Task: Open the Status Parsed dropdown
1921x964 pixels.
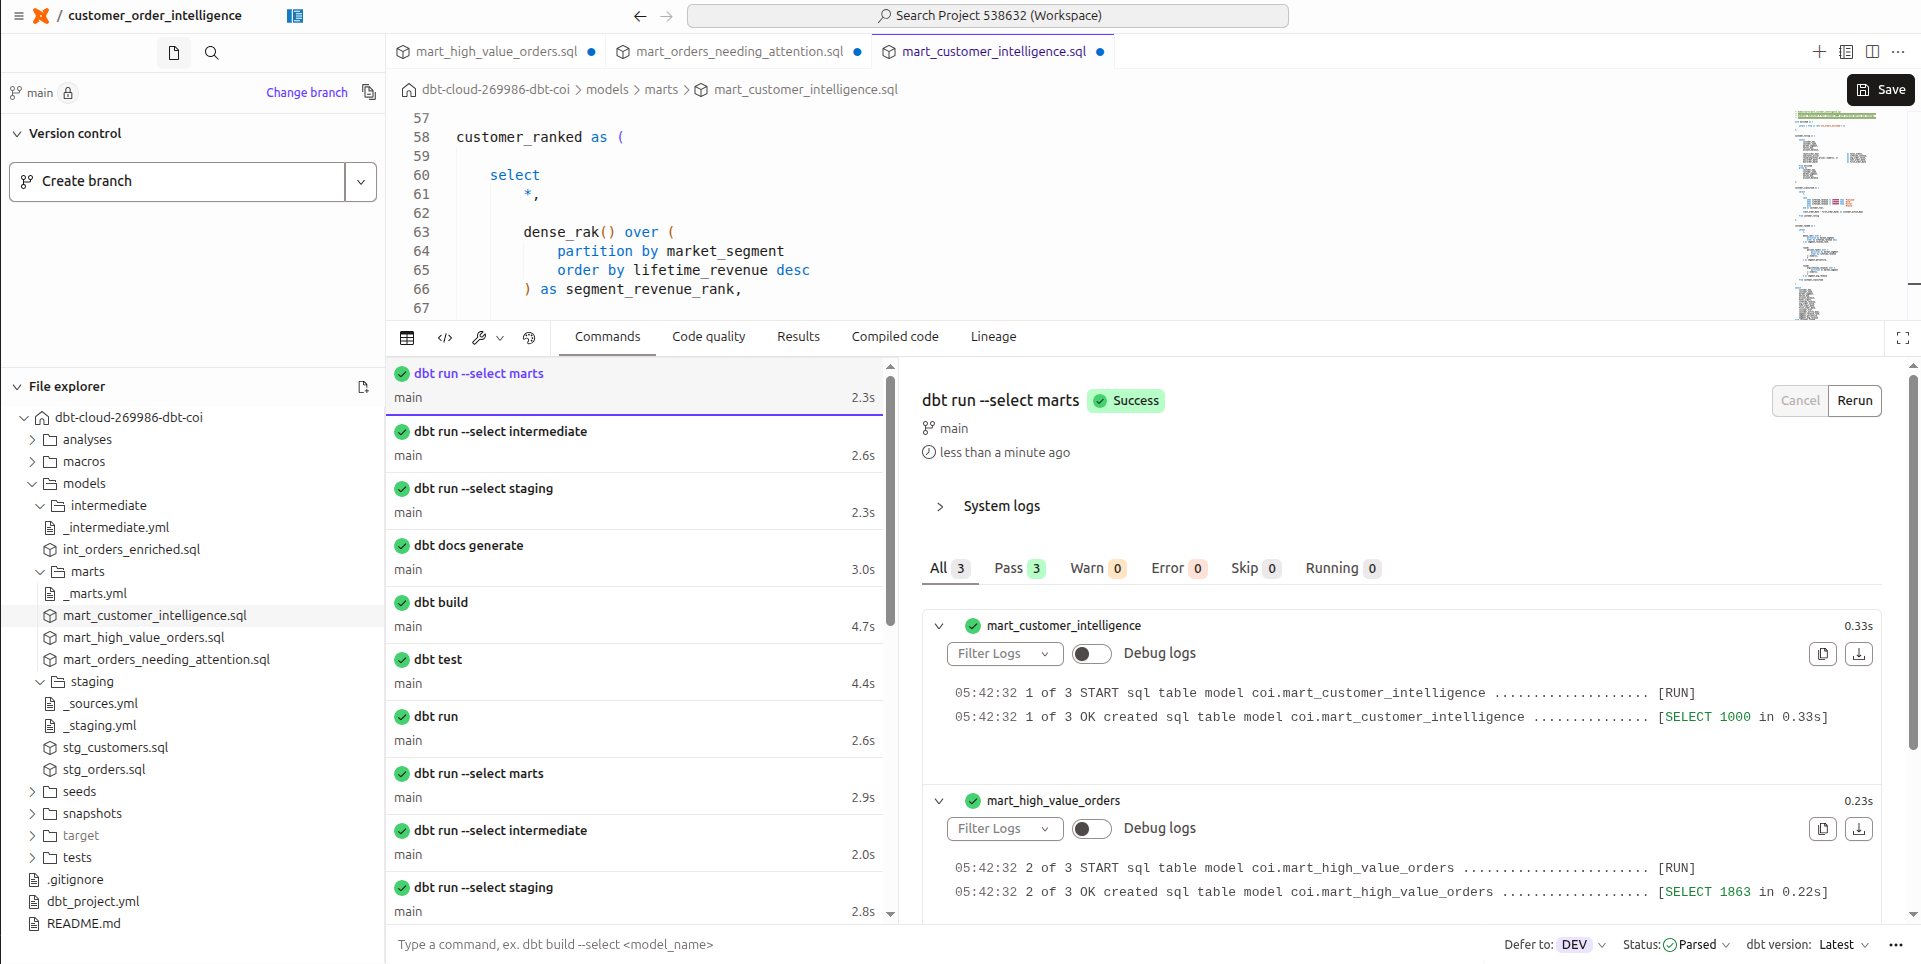Action: (x=1696, y=945)
